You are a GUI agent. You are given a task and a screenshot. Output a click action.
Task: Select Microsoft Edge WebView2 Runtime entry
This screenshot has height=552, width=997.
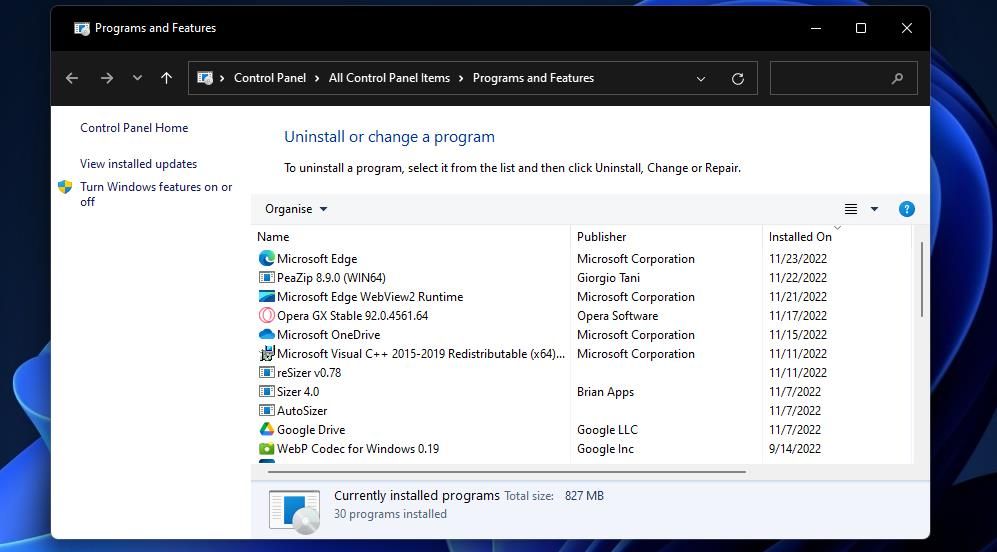pyautogui.click(x=370, y=297)
